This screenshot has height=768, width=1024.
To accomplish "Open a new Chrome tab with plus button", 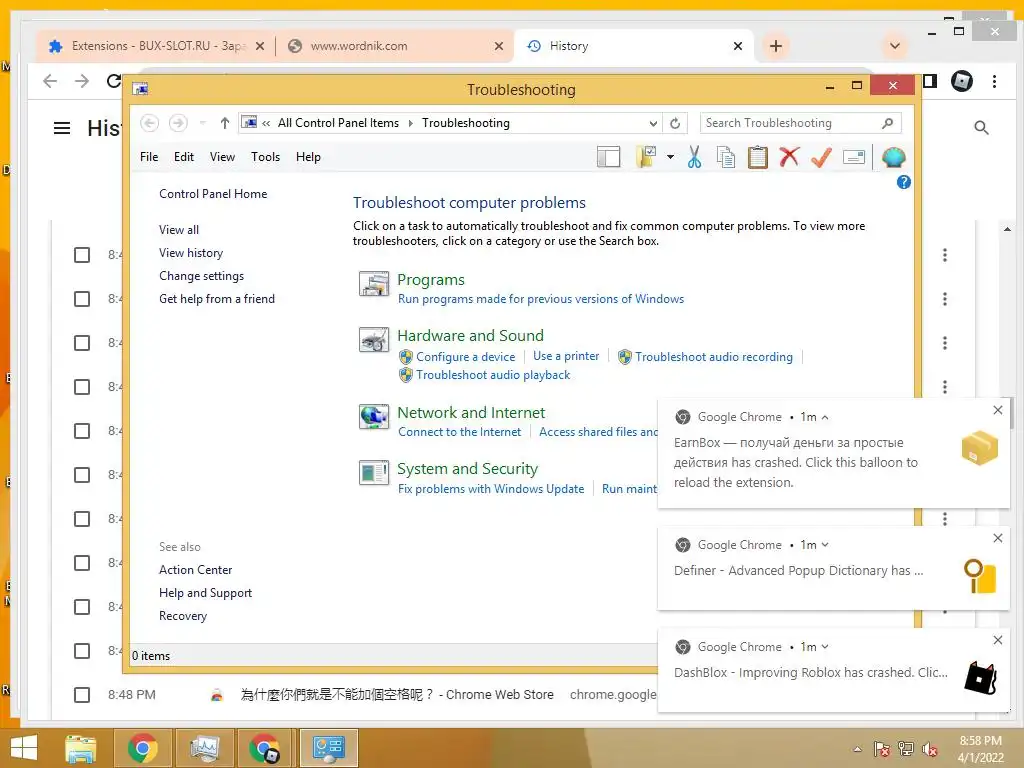I will point(776,46).
